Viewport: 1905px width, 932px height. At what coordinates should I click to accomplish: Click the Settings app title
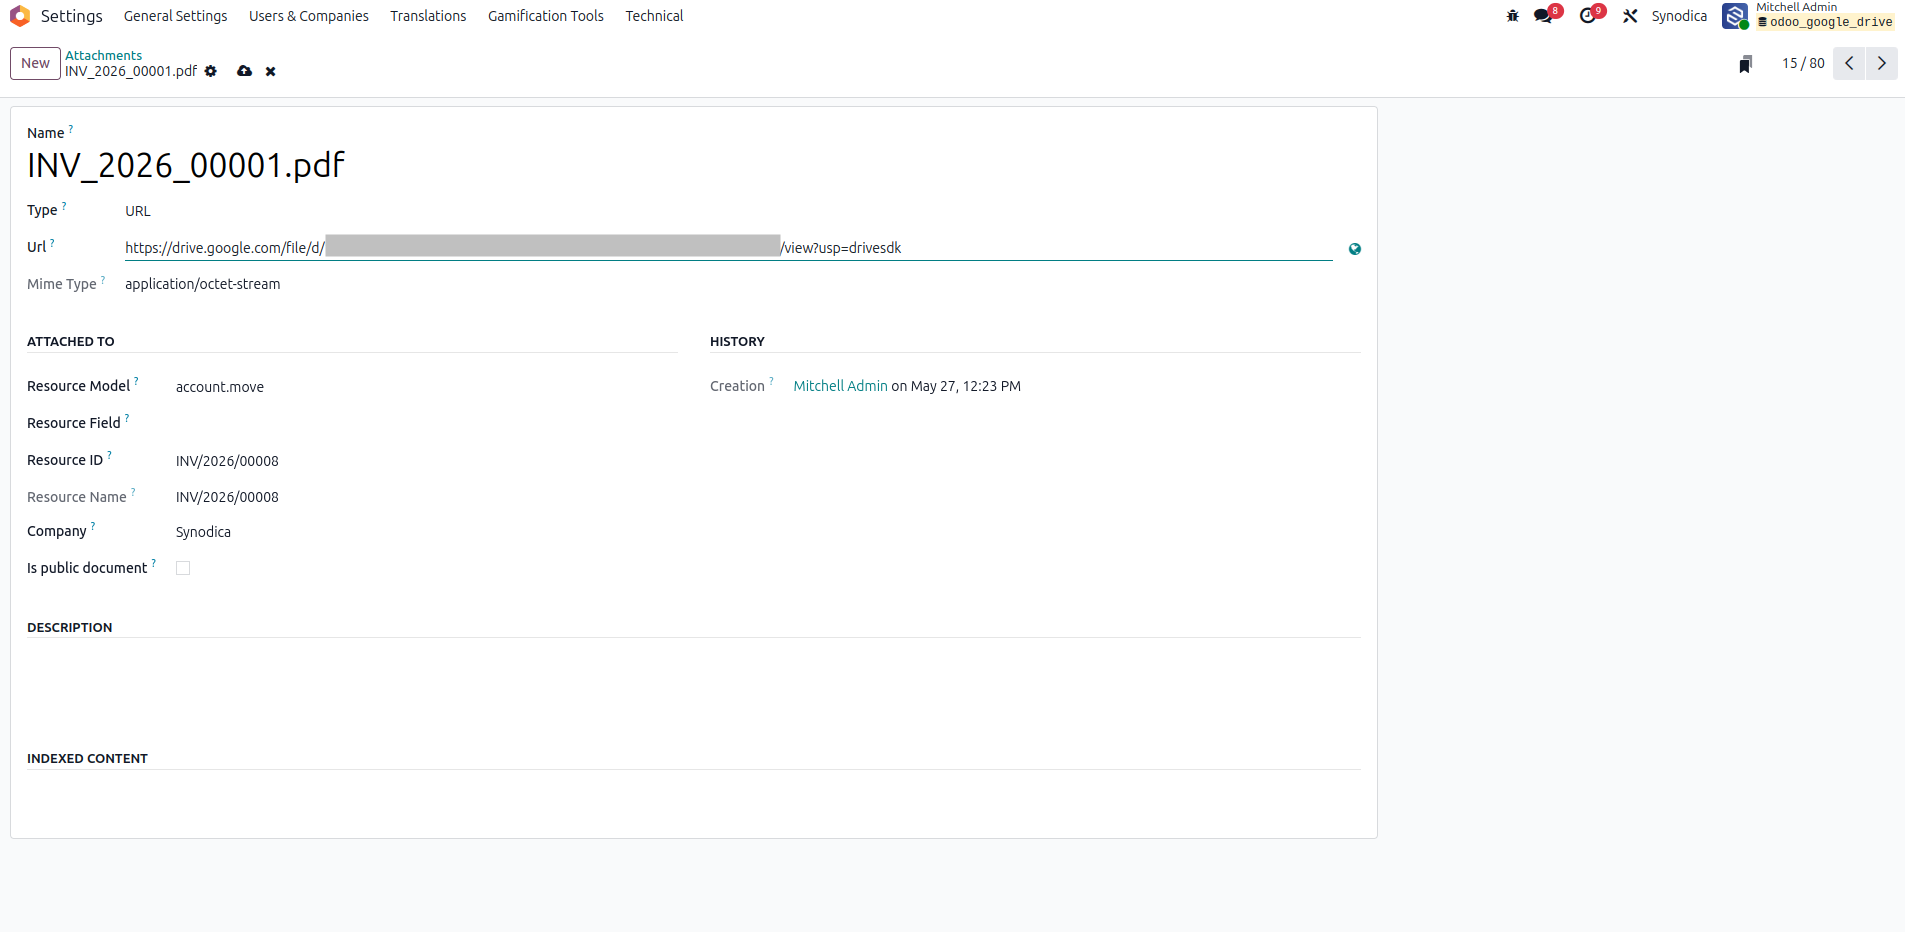tap(72, 16)
